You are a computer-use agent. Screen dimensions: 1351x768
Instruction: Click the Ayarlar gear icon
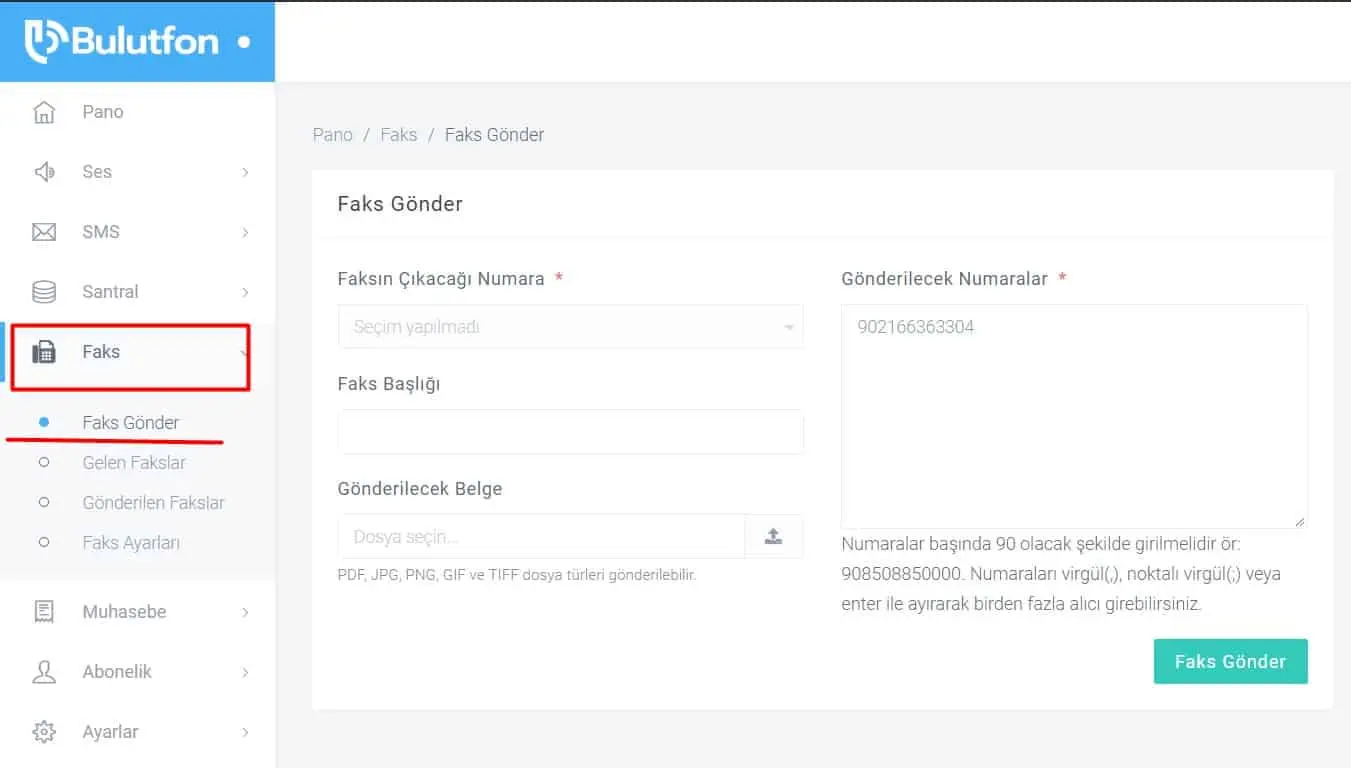(x=44, y=732)
